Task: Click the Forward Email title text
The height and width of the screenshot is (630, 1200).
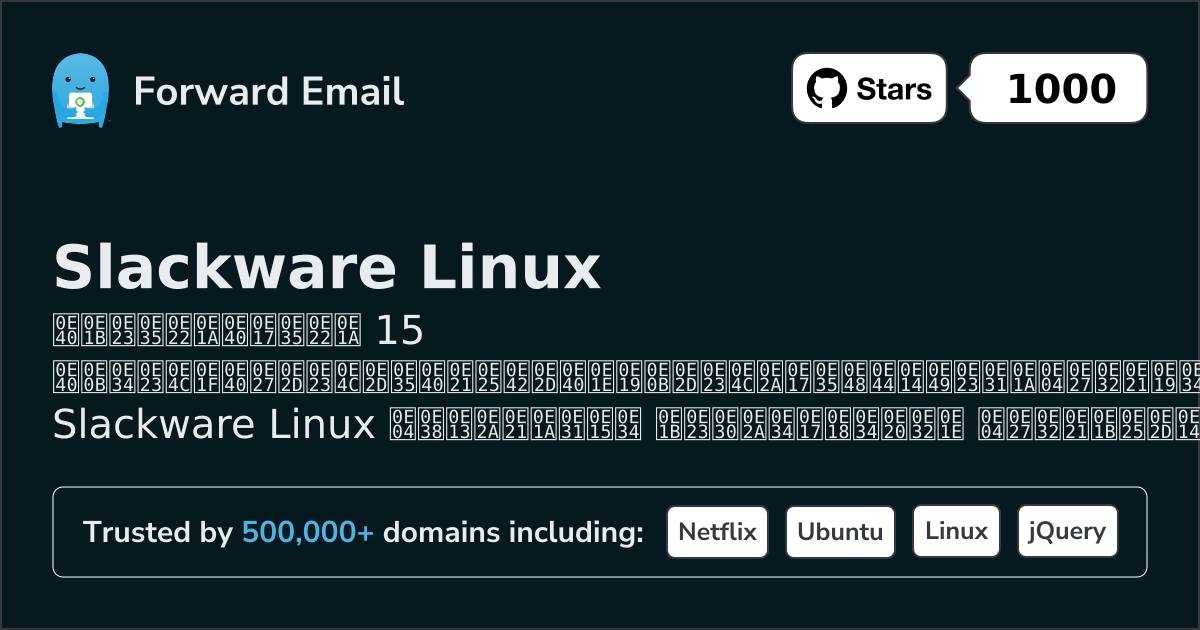Action: click(270, 92)
